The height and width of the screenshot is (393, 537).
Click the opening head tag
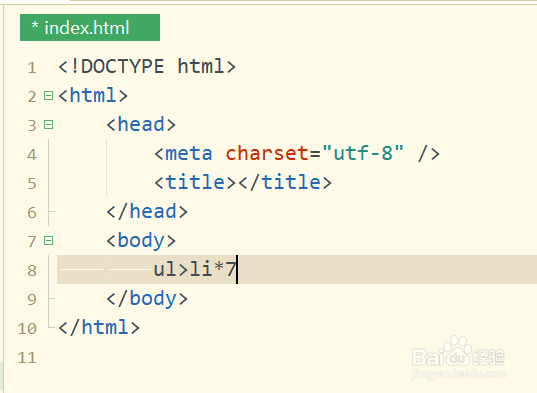click(x=141, y=124)
